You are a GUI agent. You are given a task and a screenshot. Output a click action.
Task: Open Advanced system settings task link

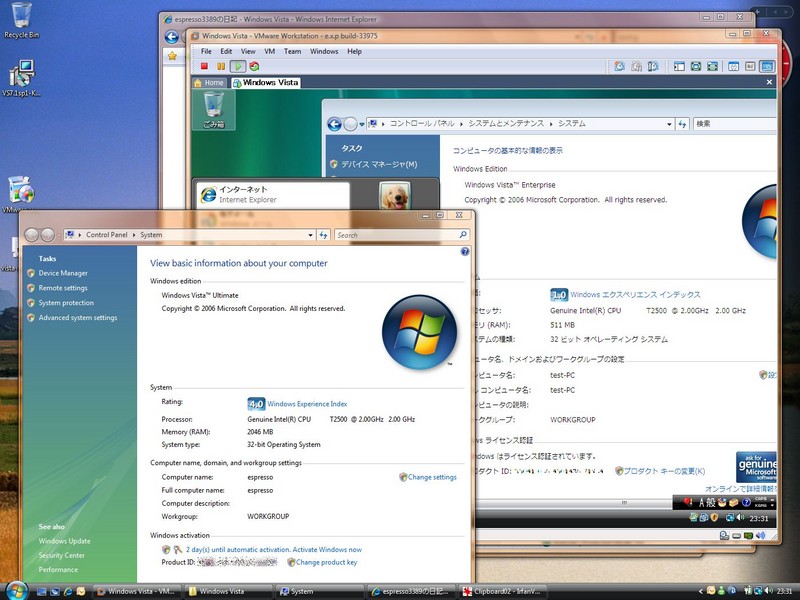tap(78, 318)
